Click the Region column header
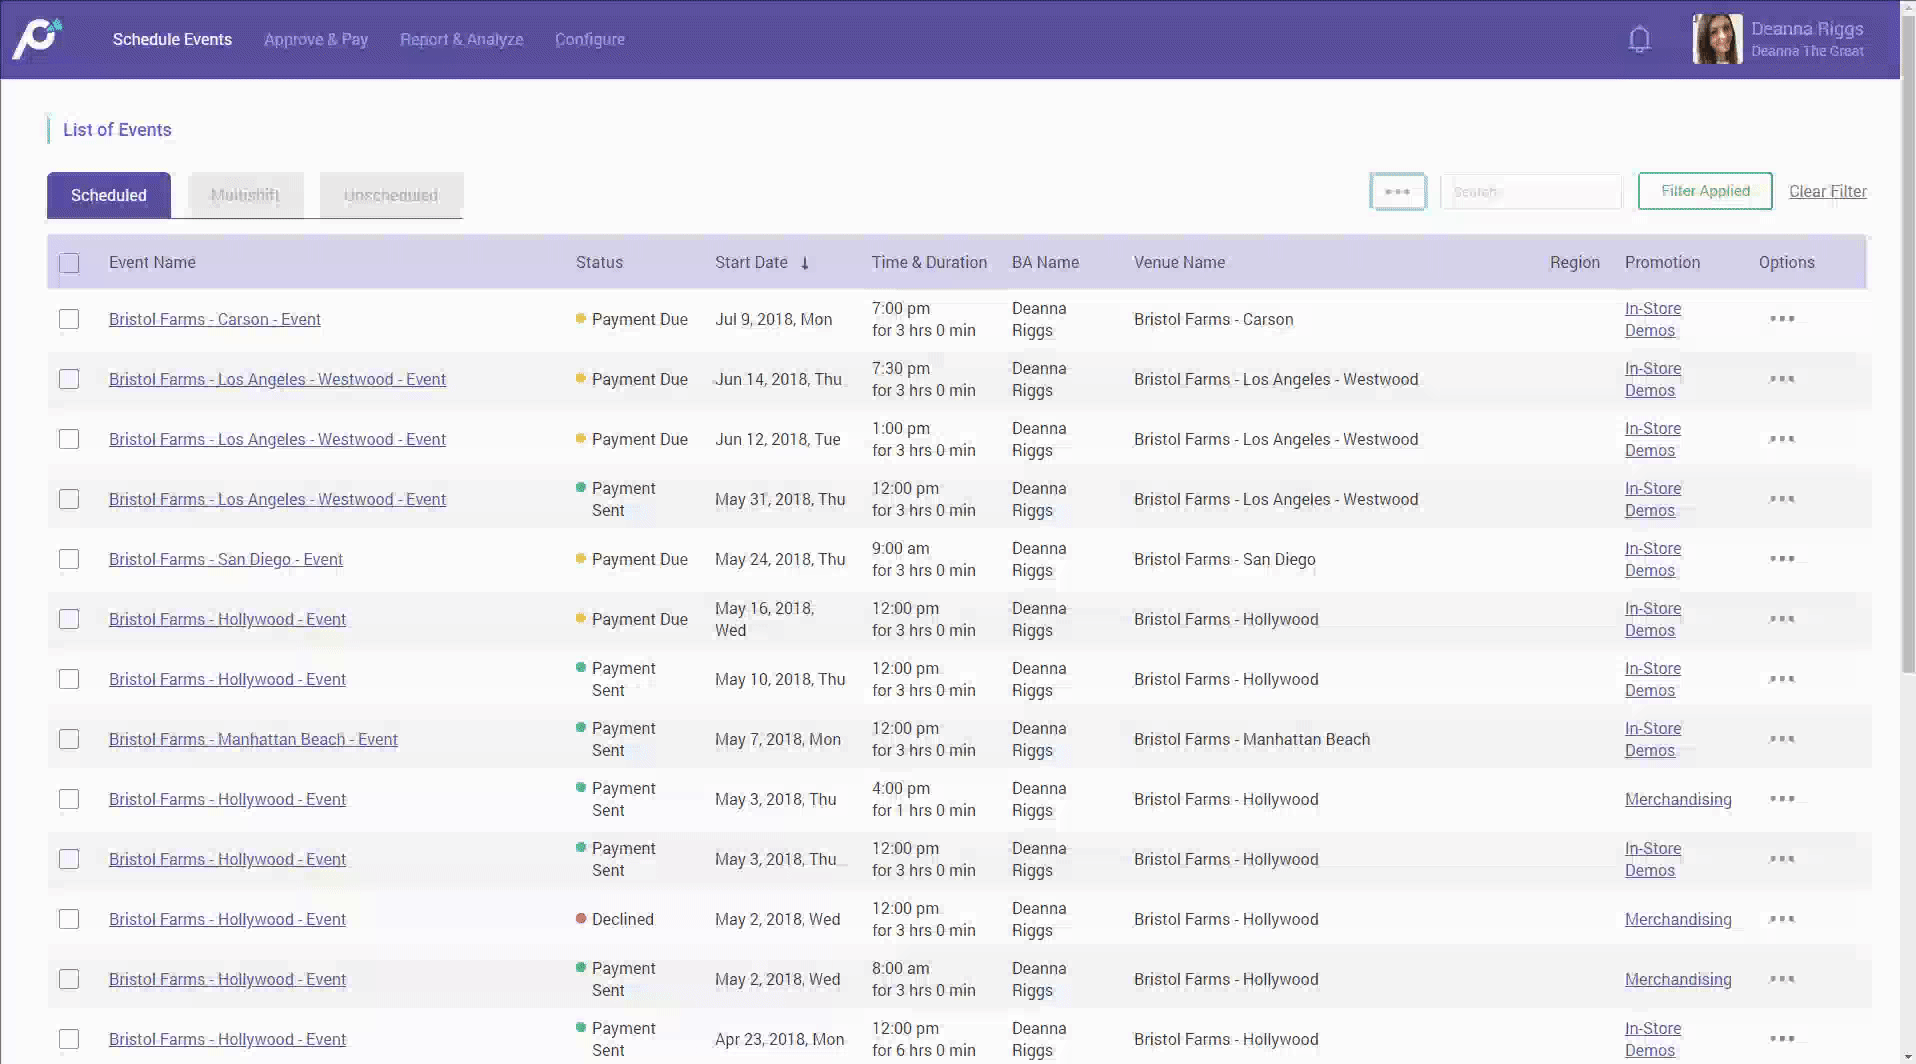 pos(1575,262)
